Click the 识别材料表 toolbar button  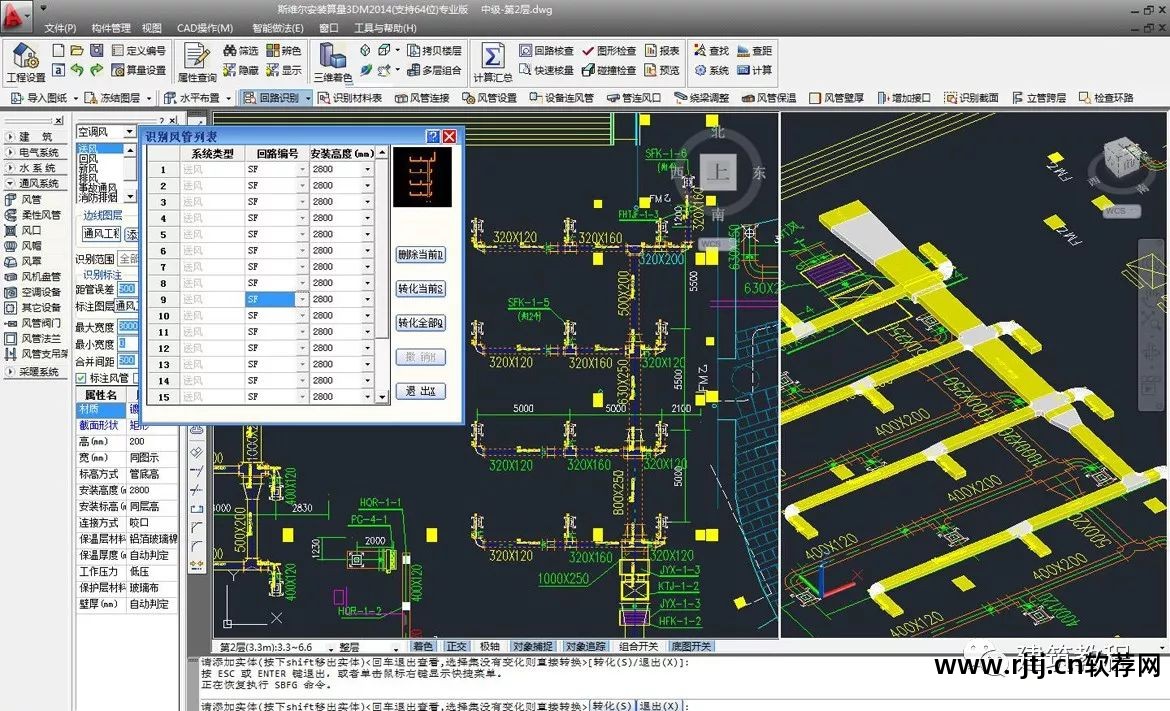click(351, 98)
